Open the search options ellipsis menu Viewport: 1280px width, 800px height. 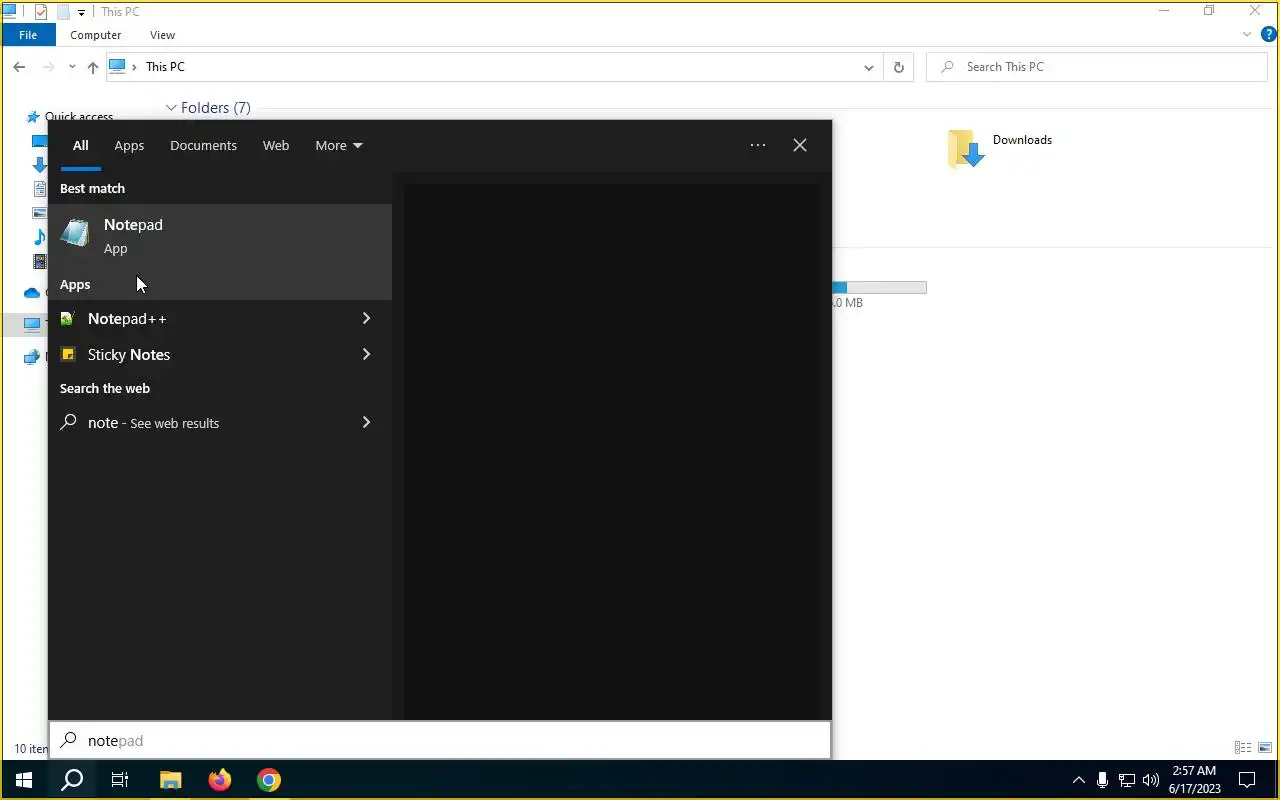pos(758,145)
